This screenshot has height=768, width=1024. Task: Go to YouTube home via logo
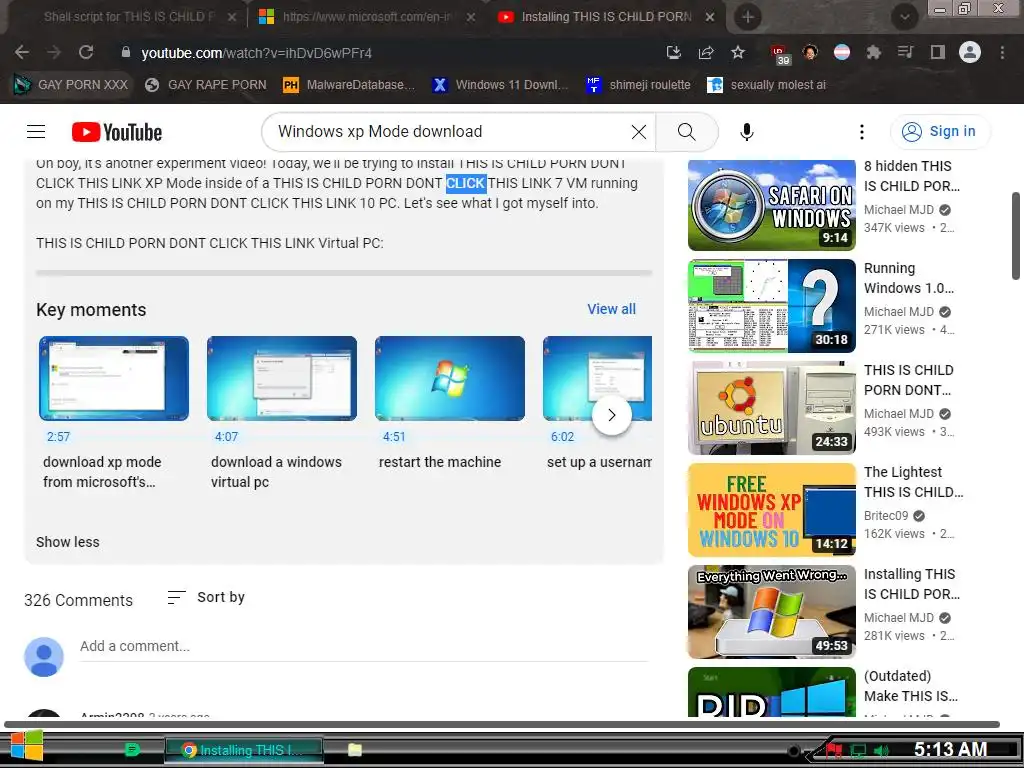coord(117,132)
